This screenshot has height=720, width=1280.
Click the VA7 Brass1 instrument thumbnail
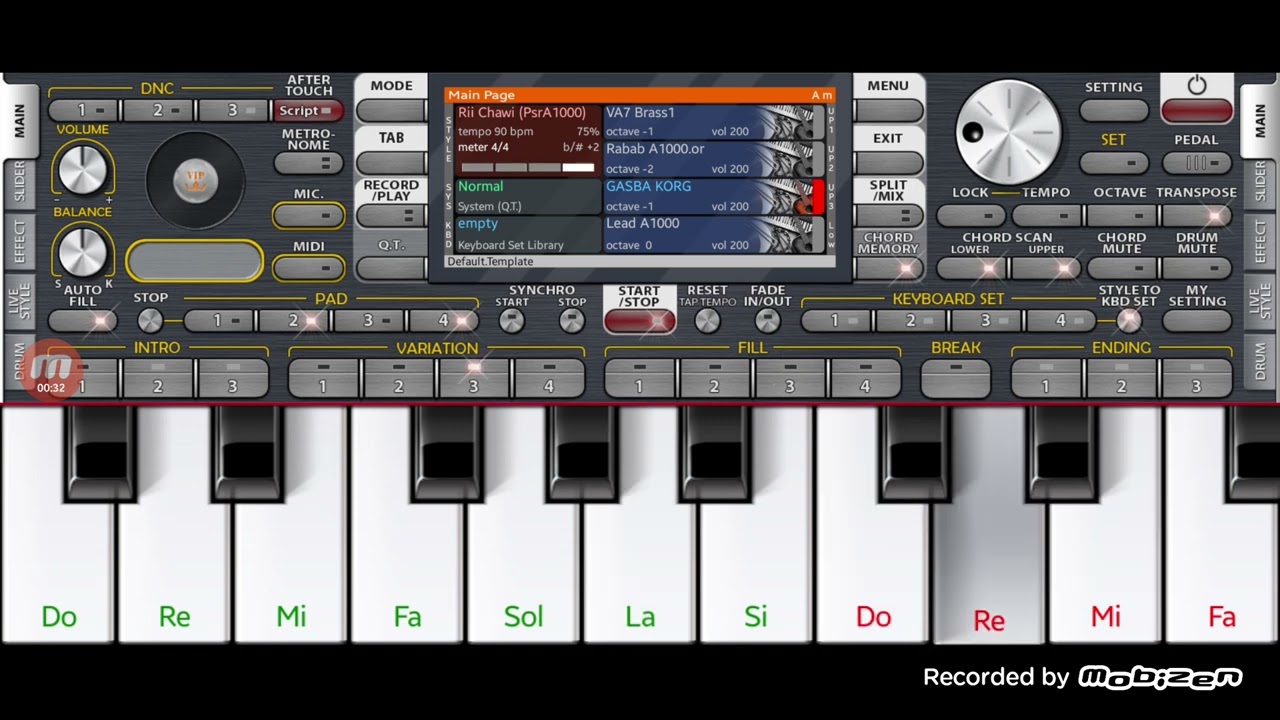click(788, 122)
